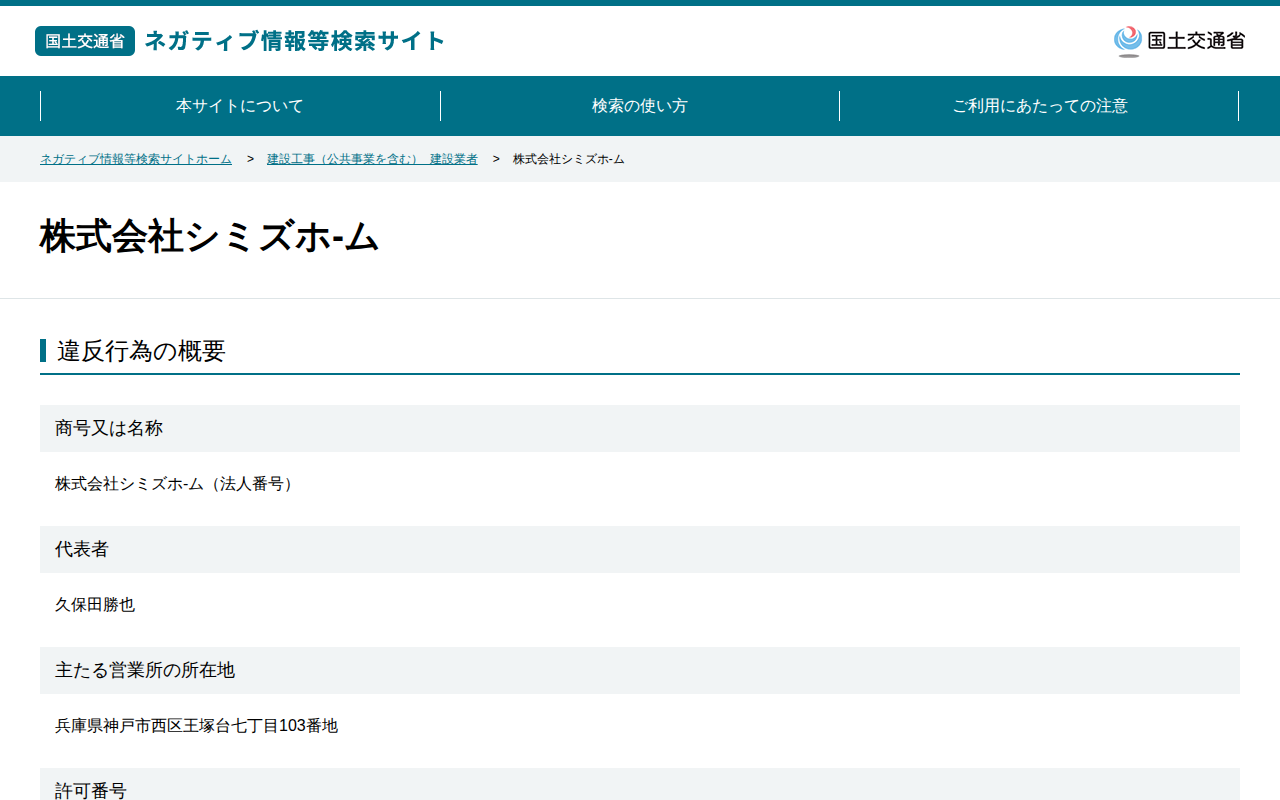Click the 違反行為の概要 section heading
The height and width of the screenshot is (800, 1280).
click(x=141, y=351)
